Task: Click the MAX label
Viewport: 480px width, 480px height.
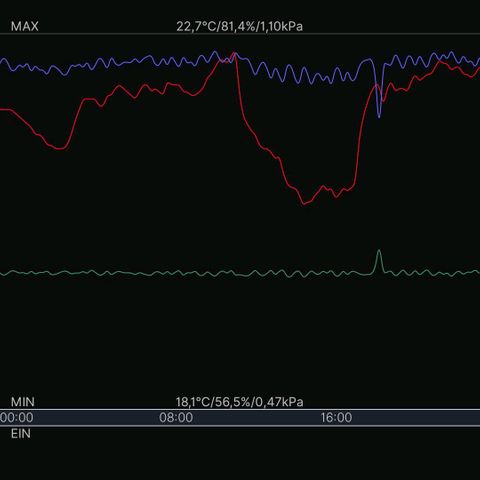Action: click(25, 26)
